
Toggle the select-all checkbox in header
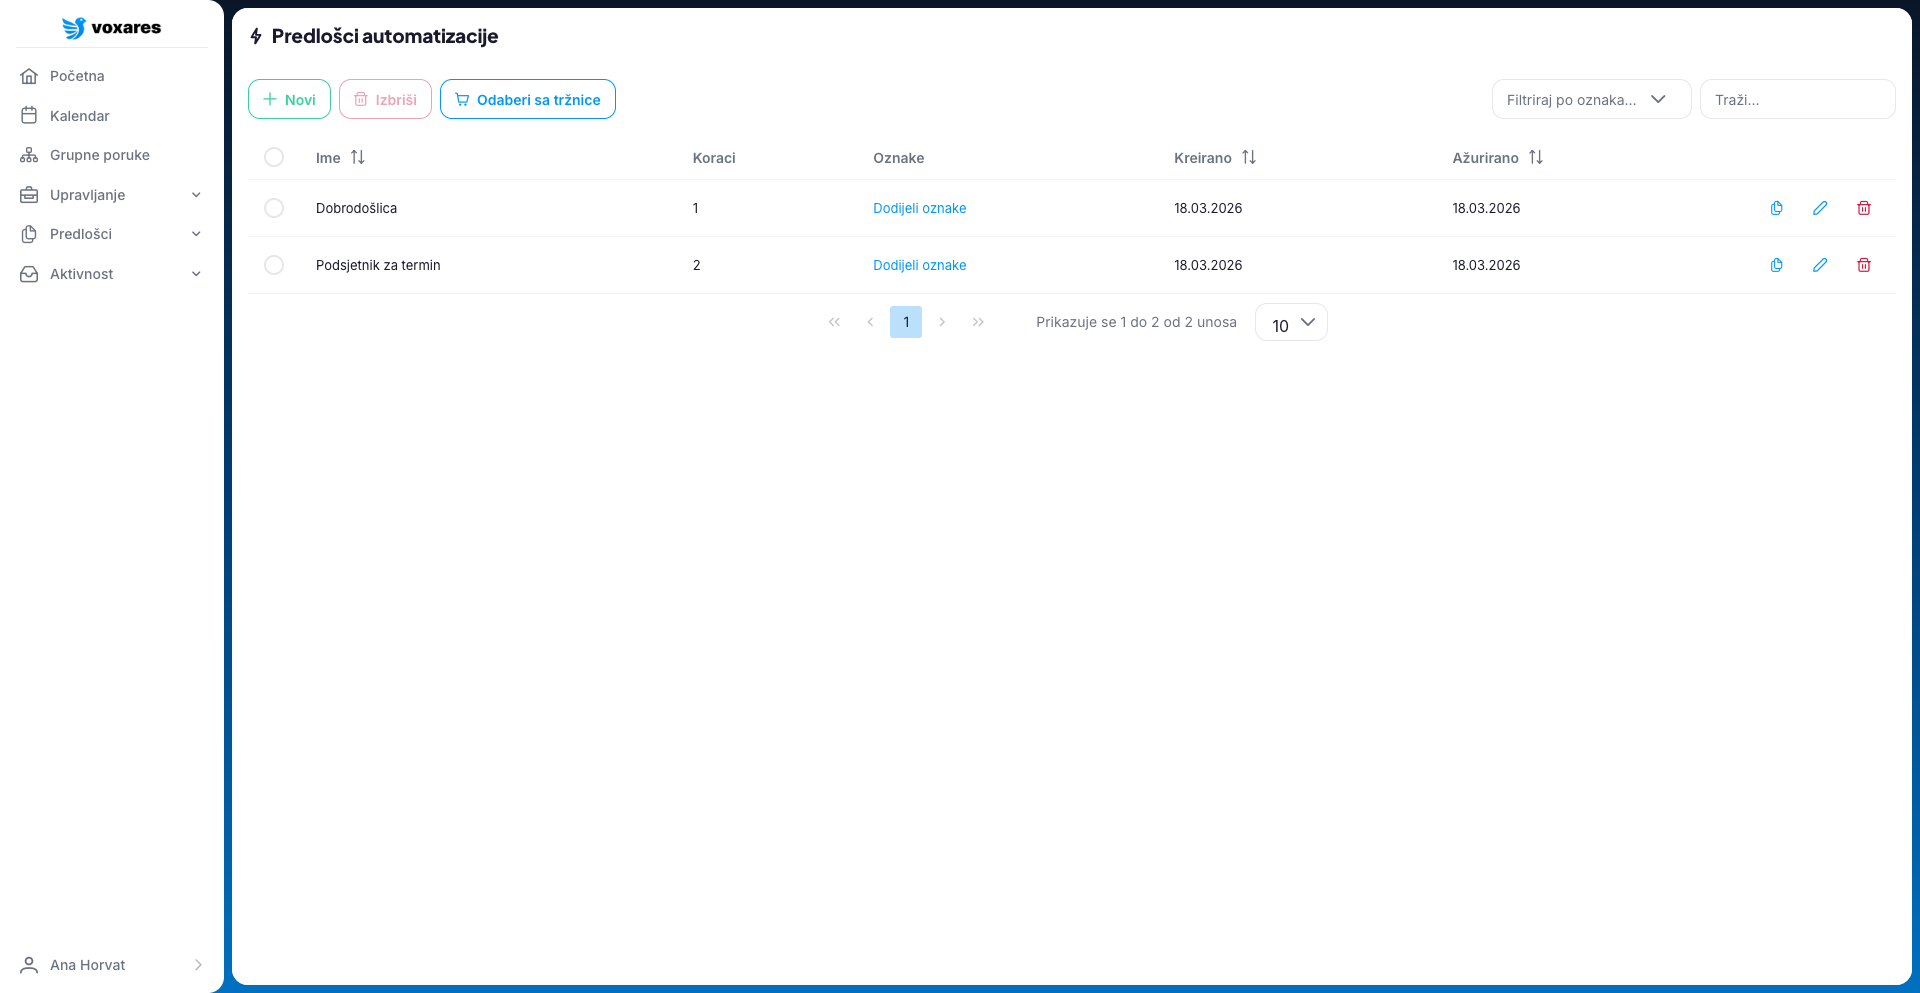tap(274, 158)
